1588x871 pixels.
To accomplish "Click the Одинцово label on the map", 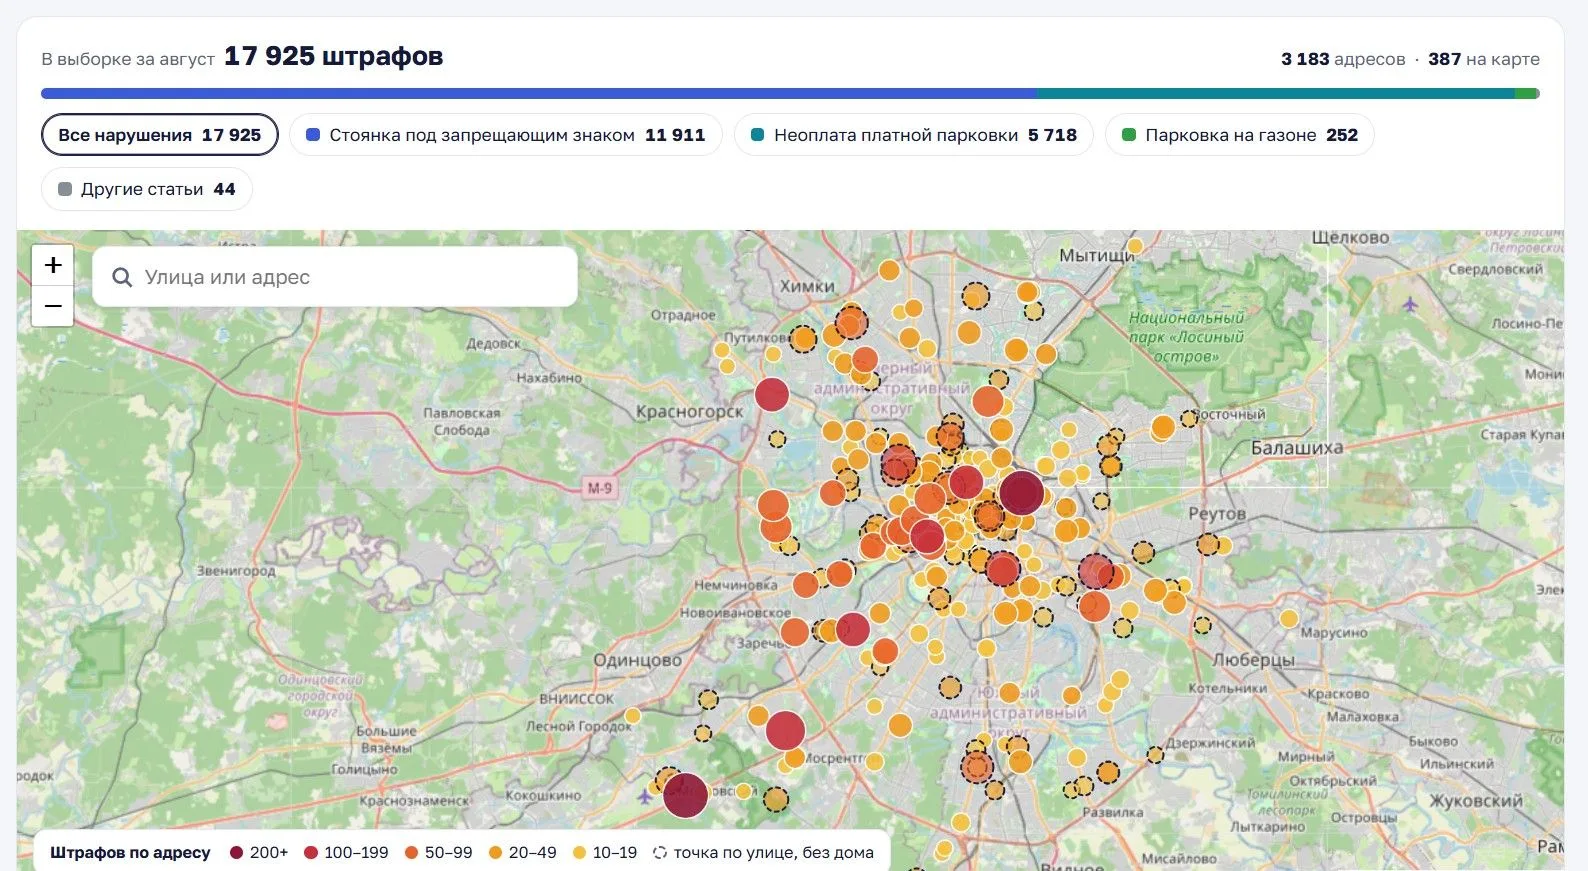I will point(638,660).
